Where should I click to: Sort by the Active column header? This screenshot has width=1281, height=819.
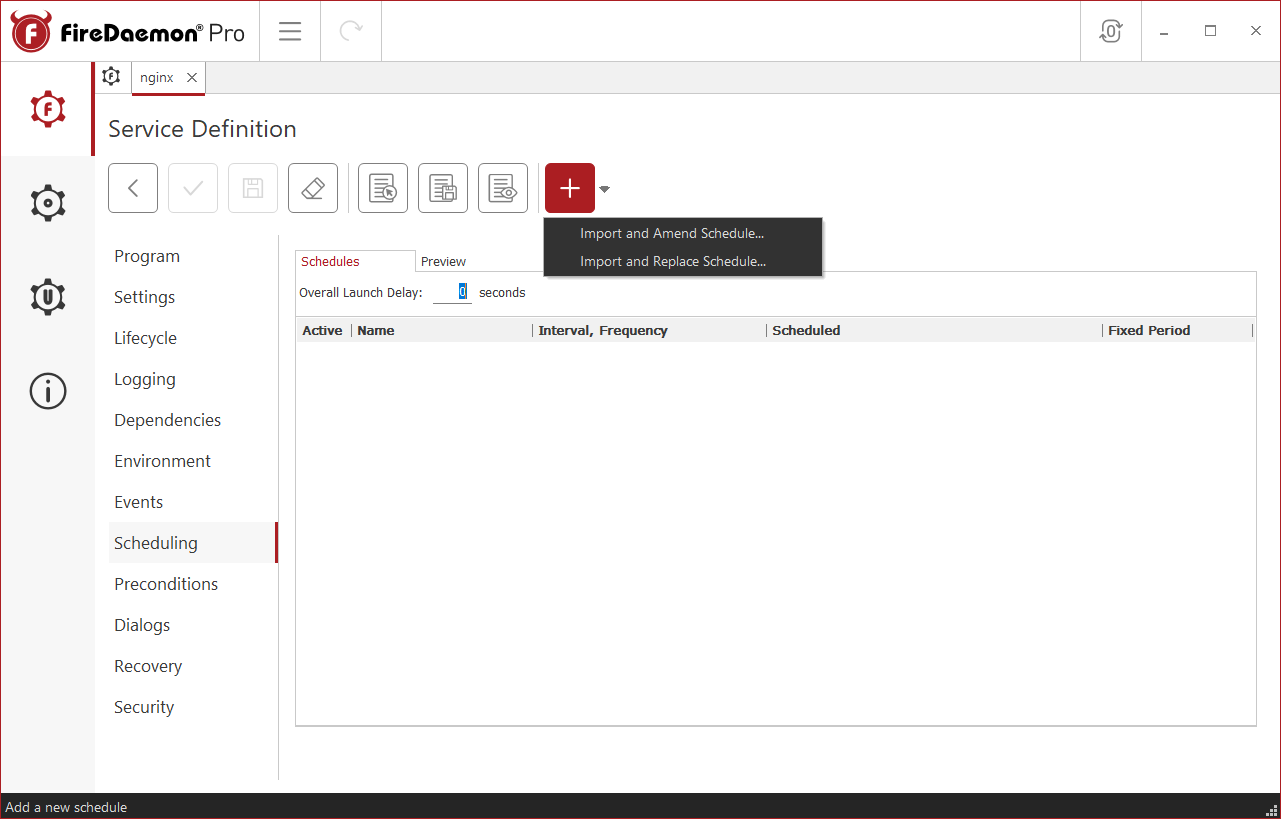click(x=323, y=330)
